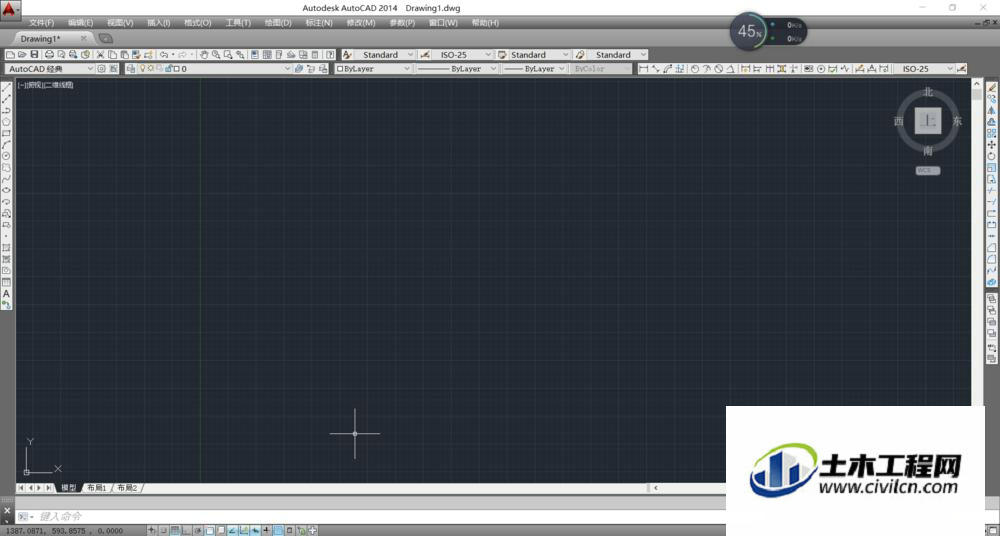
Task: Click the 北 direction on the ViewCube compass
Action: coord(928,92)
